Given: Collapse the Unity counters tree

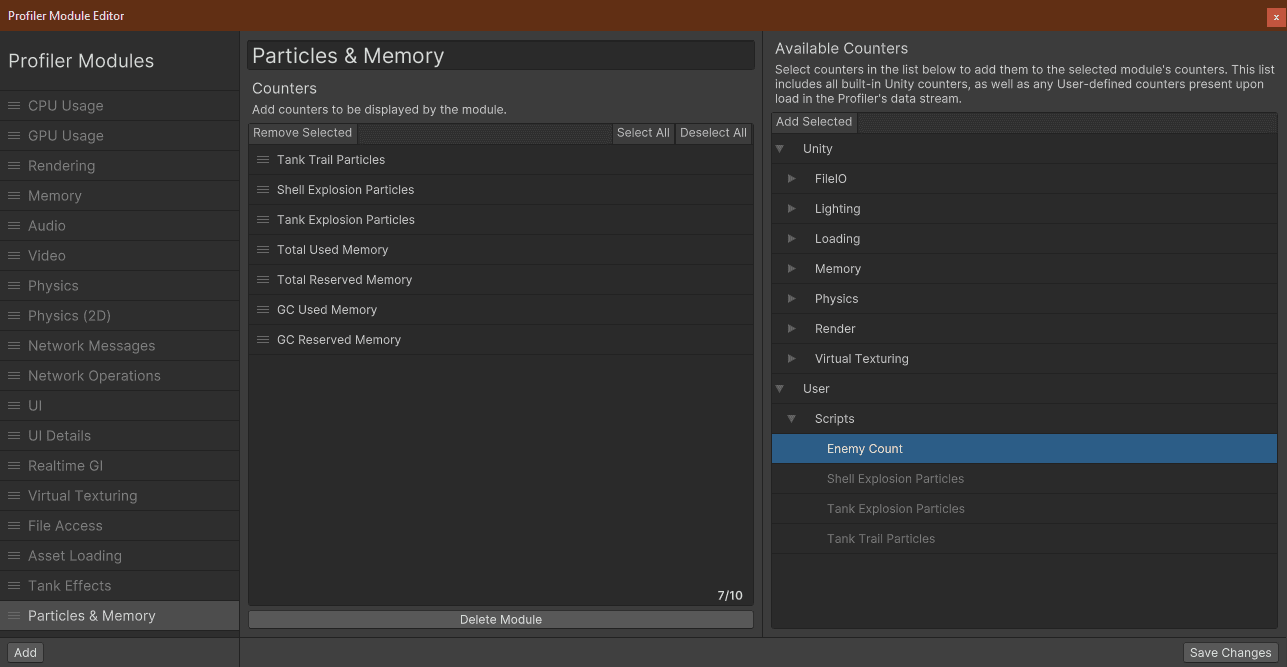Looking at the screenshot, I should [780, 148].
